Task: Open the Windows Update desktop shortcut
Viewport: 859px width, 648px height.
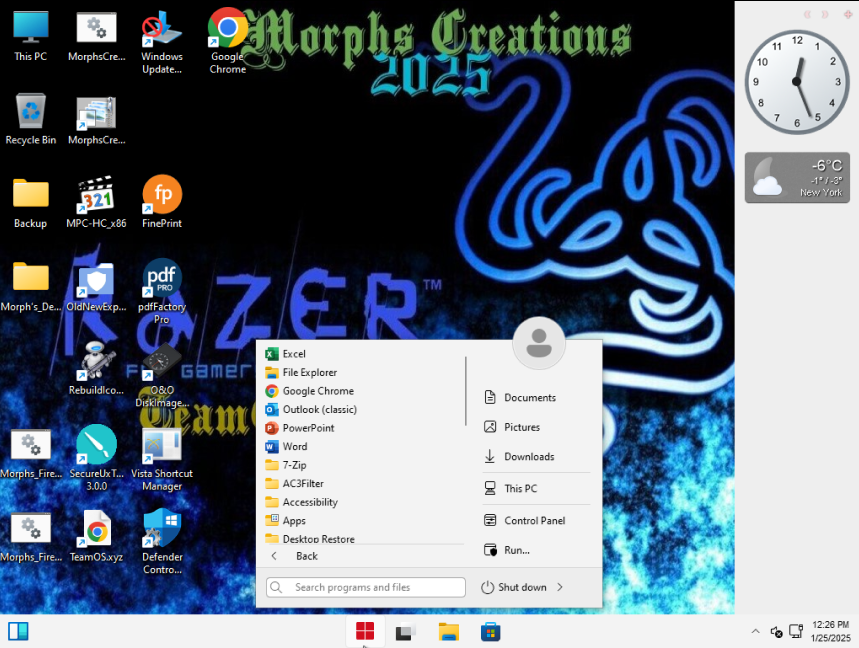Action: click(162, 43)
